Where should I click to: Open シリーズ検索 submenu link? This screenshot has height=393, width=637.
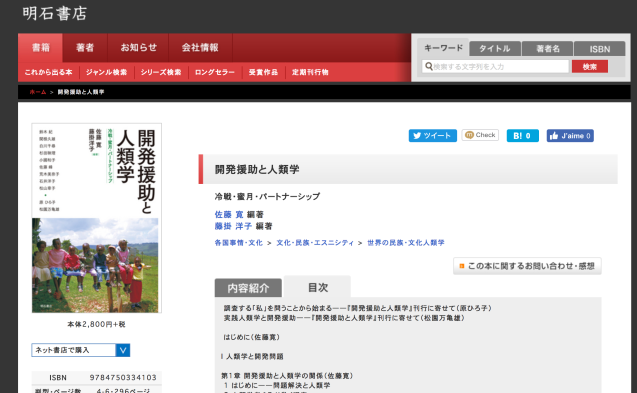coord(161,72)
